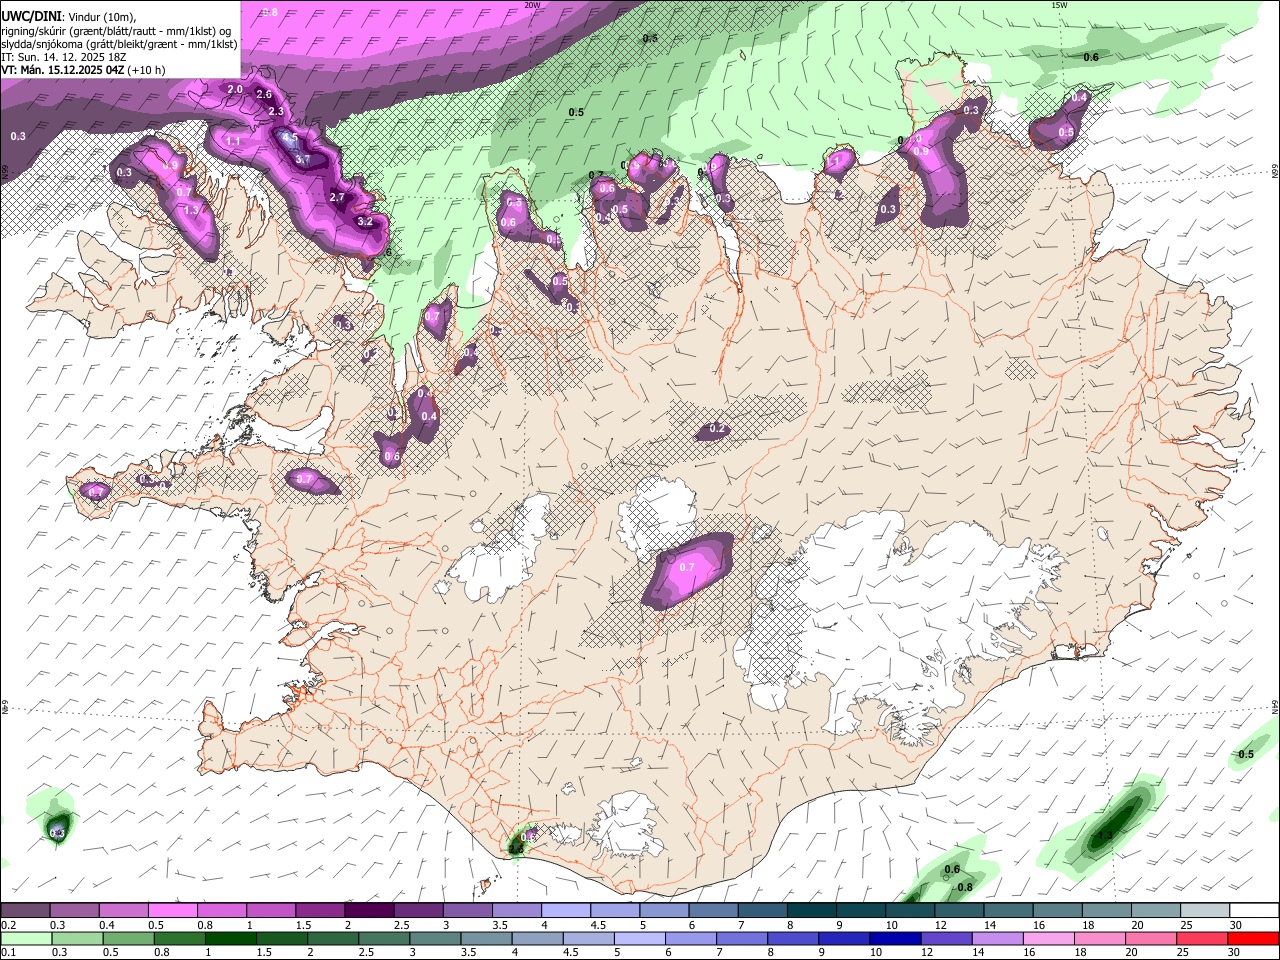Click the 0.7 value on Snæfellsnes peninsula tip
The height and width of the screenshot is (960, 1280).
(x=96, y=491)
